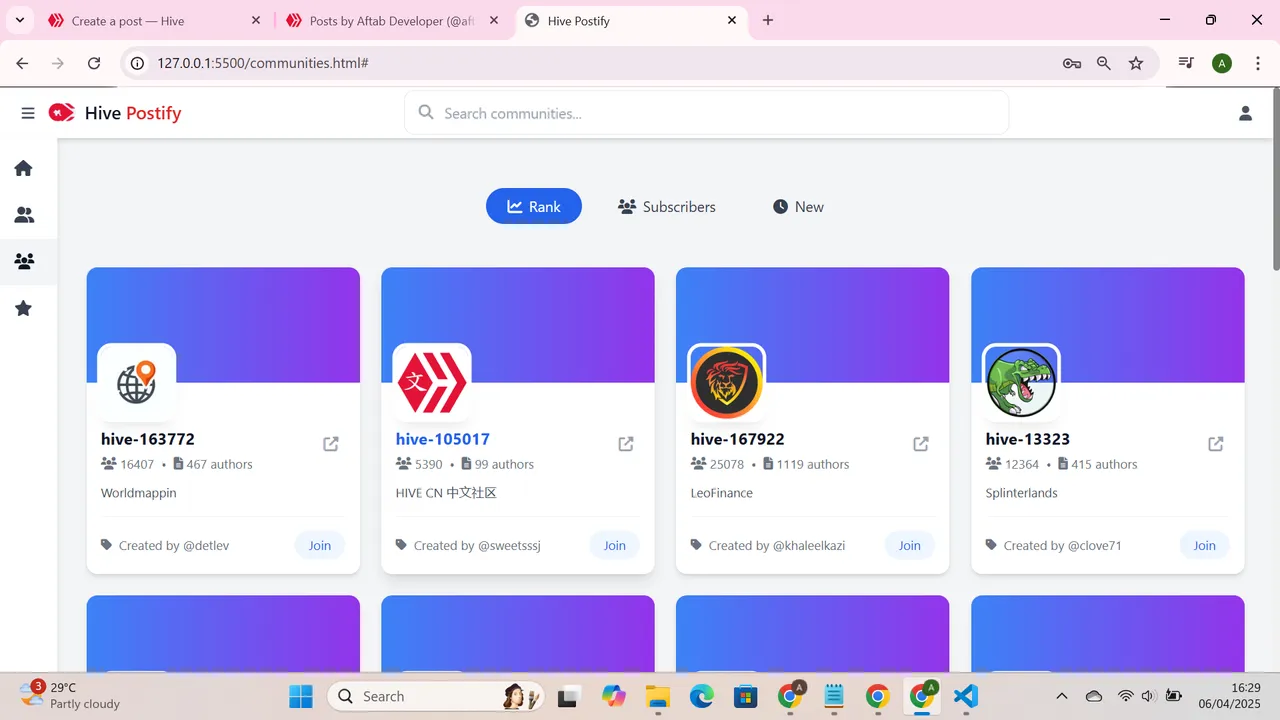Switch to the Create a post — Hive tab
Viewport: 1280px width, 720px height.
coord(154,20)
